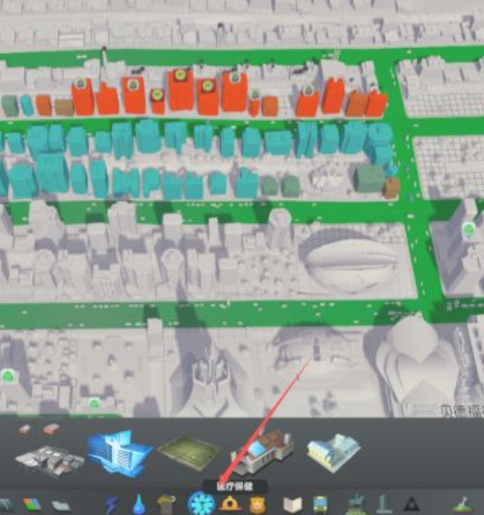Switch to the first small building category tab

click(x=24, y=429)
